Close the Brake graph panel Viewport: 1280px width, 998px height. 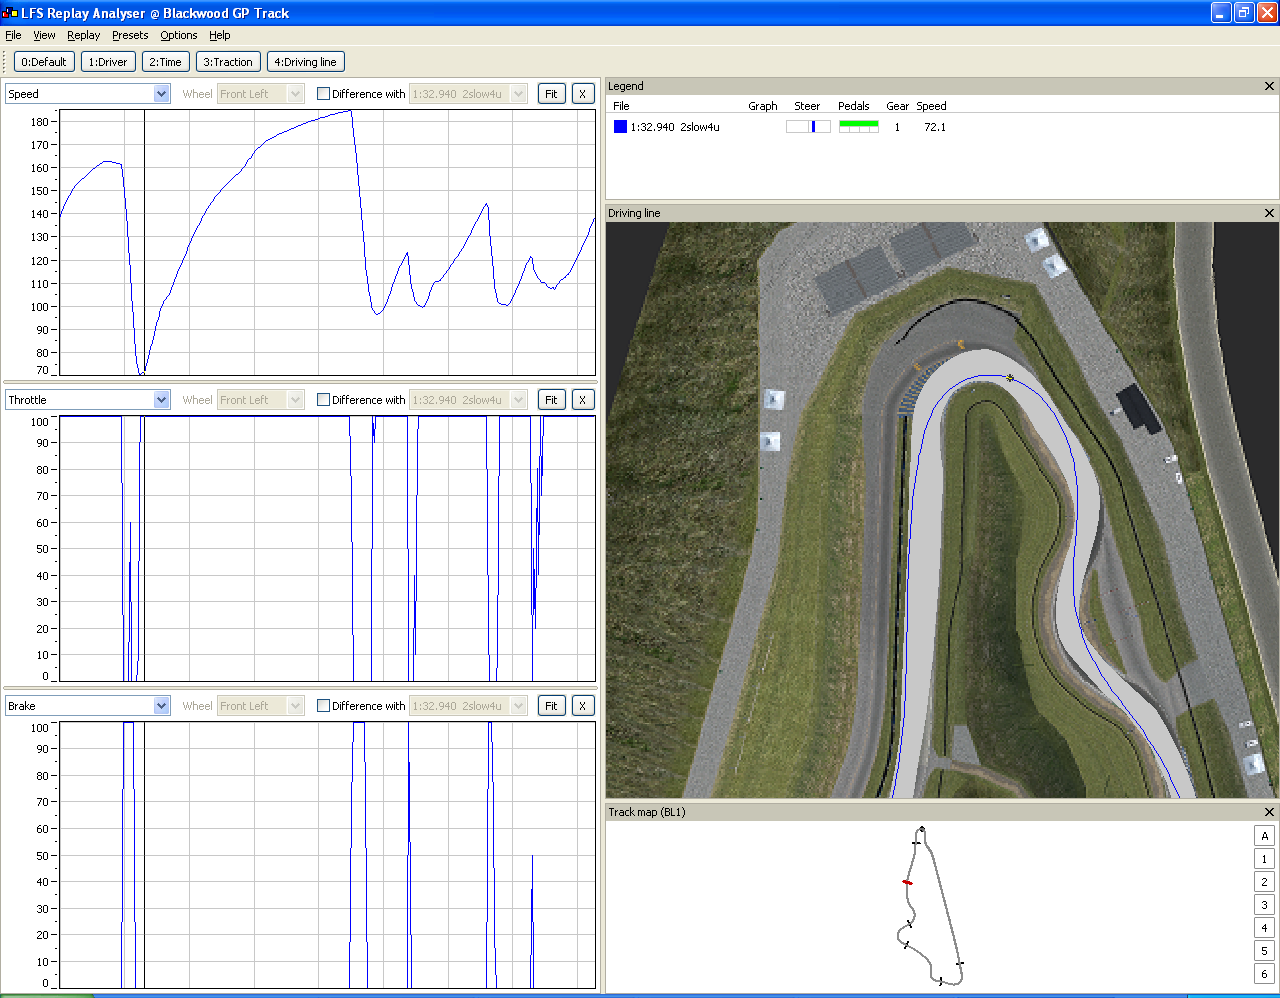582,706
